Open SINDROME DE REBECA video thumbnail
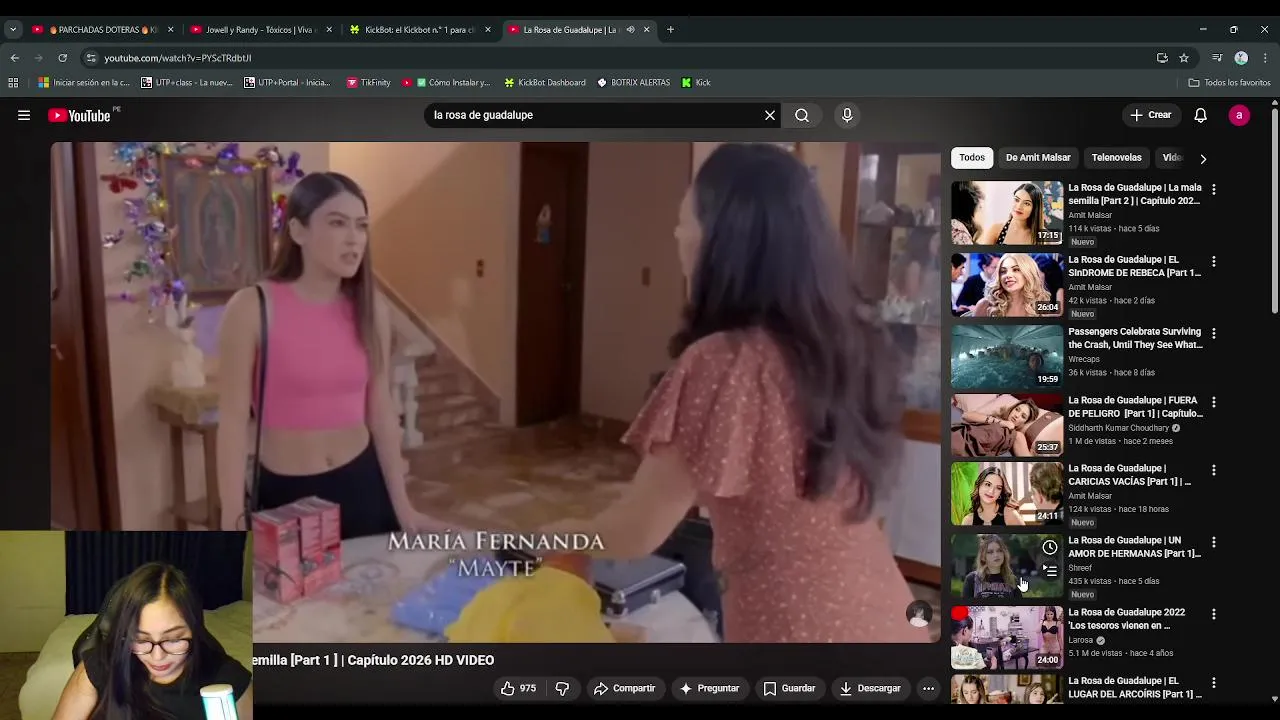1280x720 pixels. tap(1007, 285)
